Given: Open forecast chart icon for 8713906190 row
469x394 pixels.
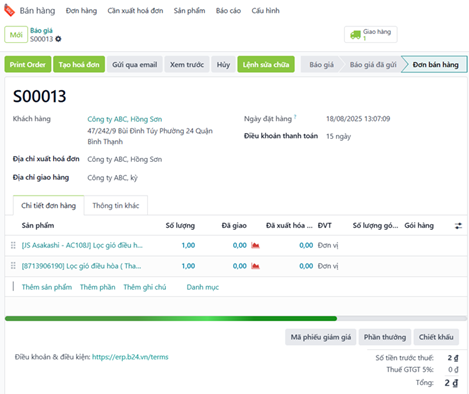Looking at the screenshot, I should 255,266.
